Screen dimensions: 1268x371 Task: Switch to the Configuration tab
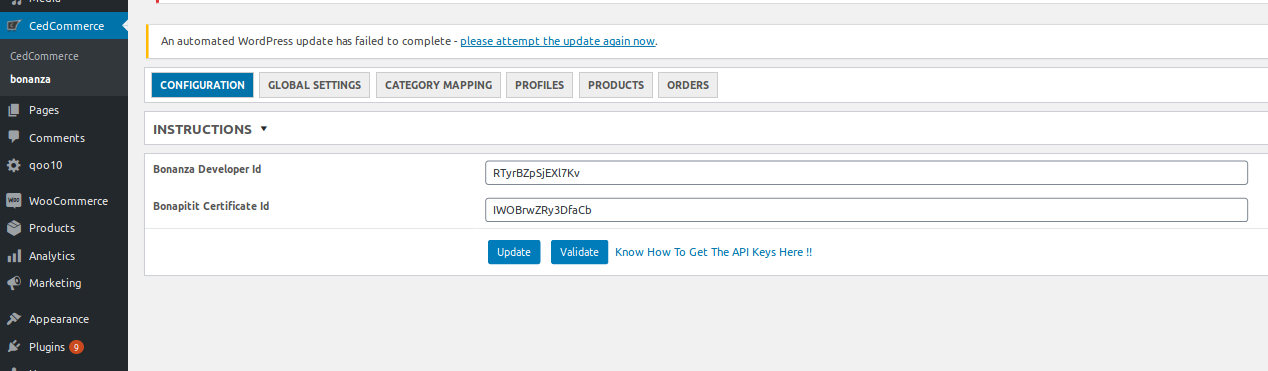coord(202,85)
